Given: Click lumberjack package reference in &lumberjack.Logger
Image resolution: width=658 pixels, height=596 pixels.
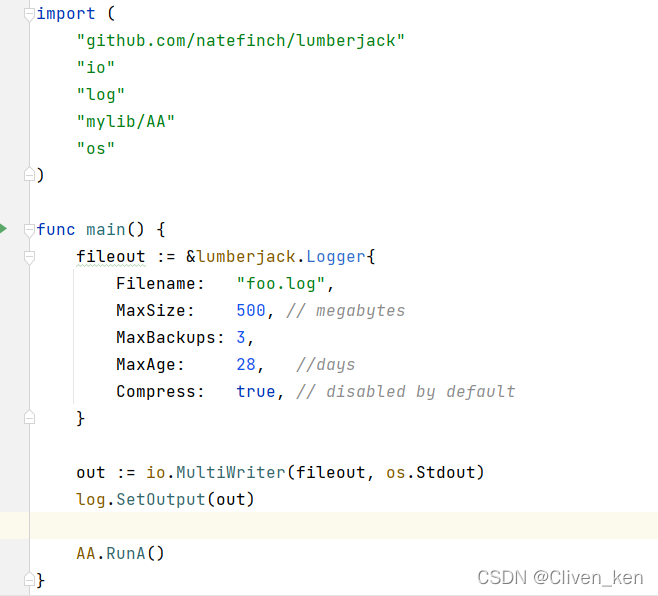Looking at the screenshot, I should [x=246, y=257].
